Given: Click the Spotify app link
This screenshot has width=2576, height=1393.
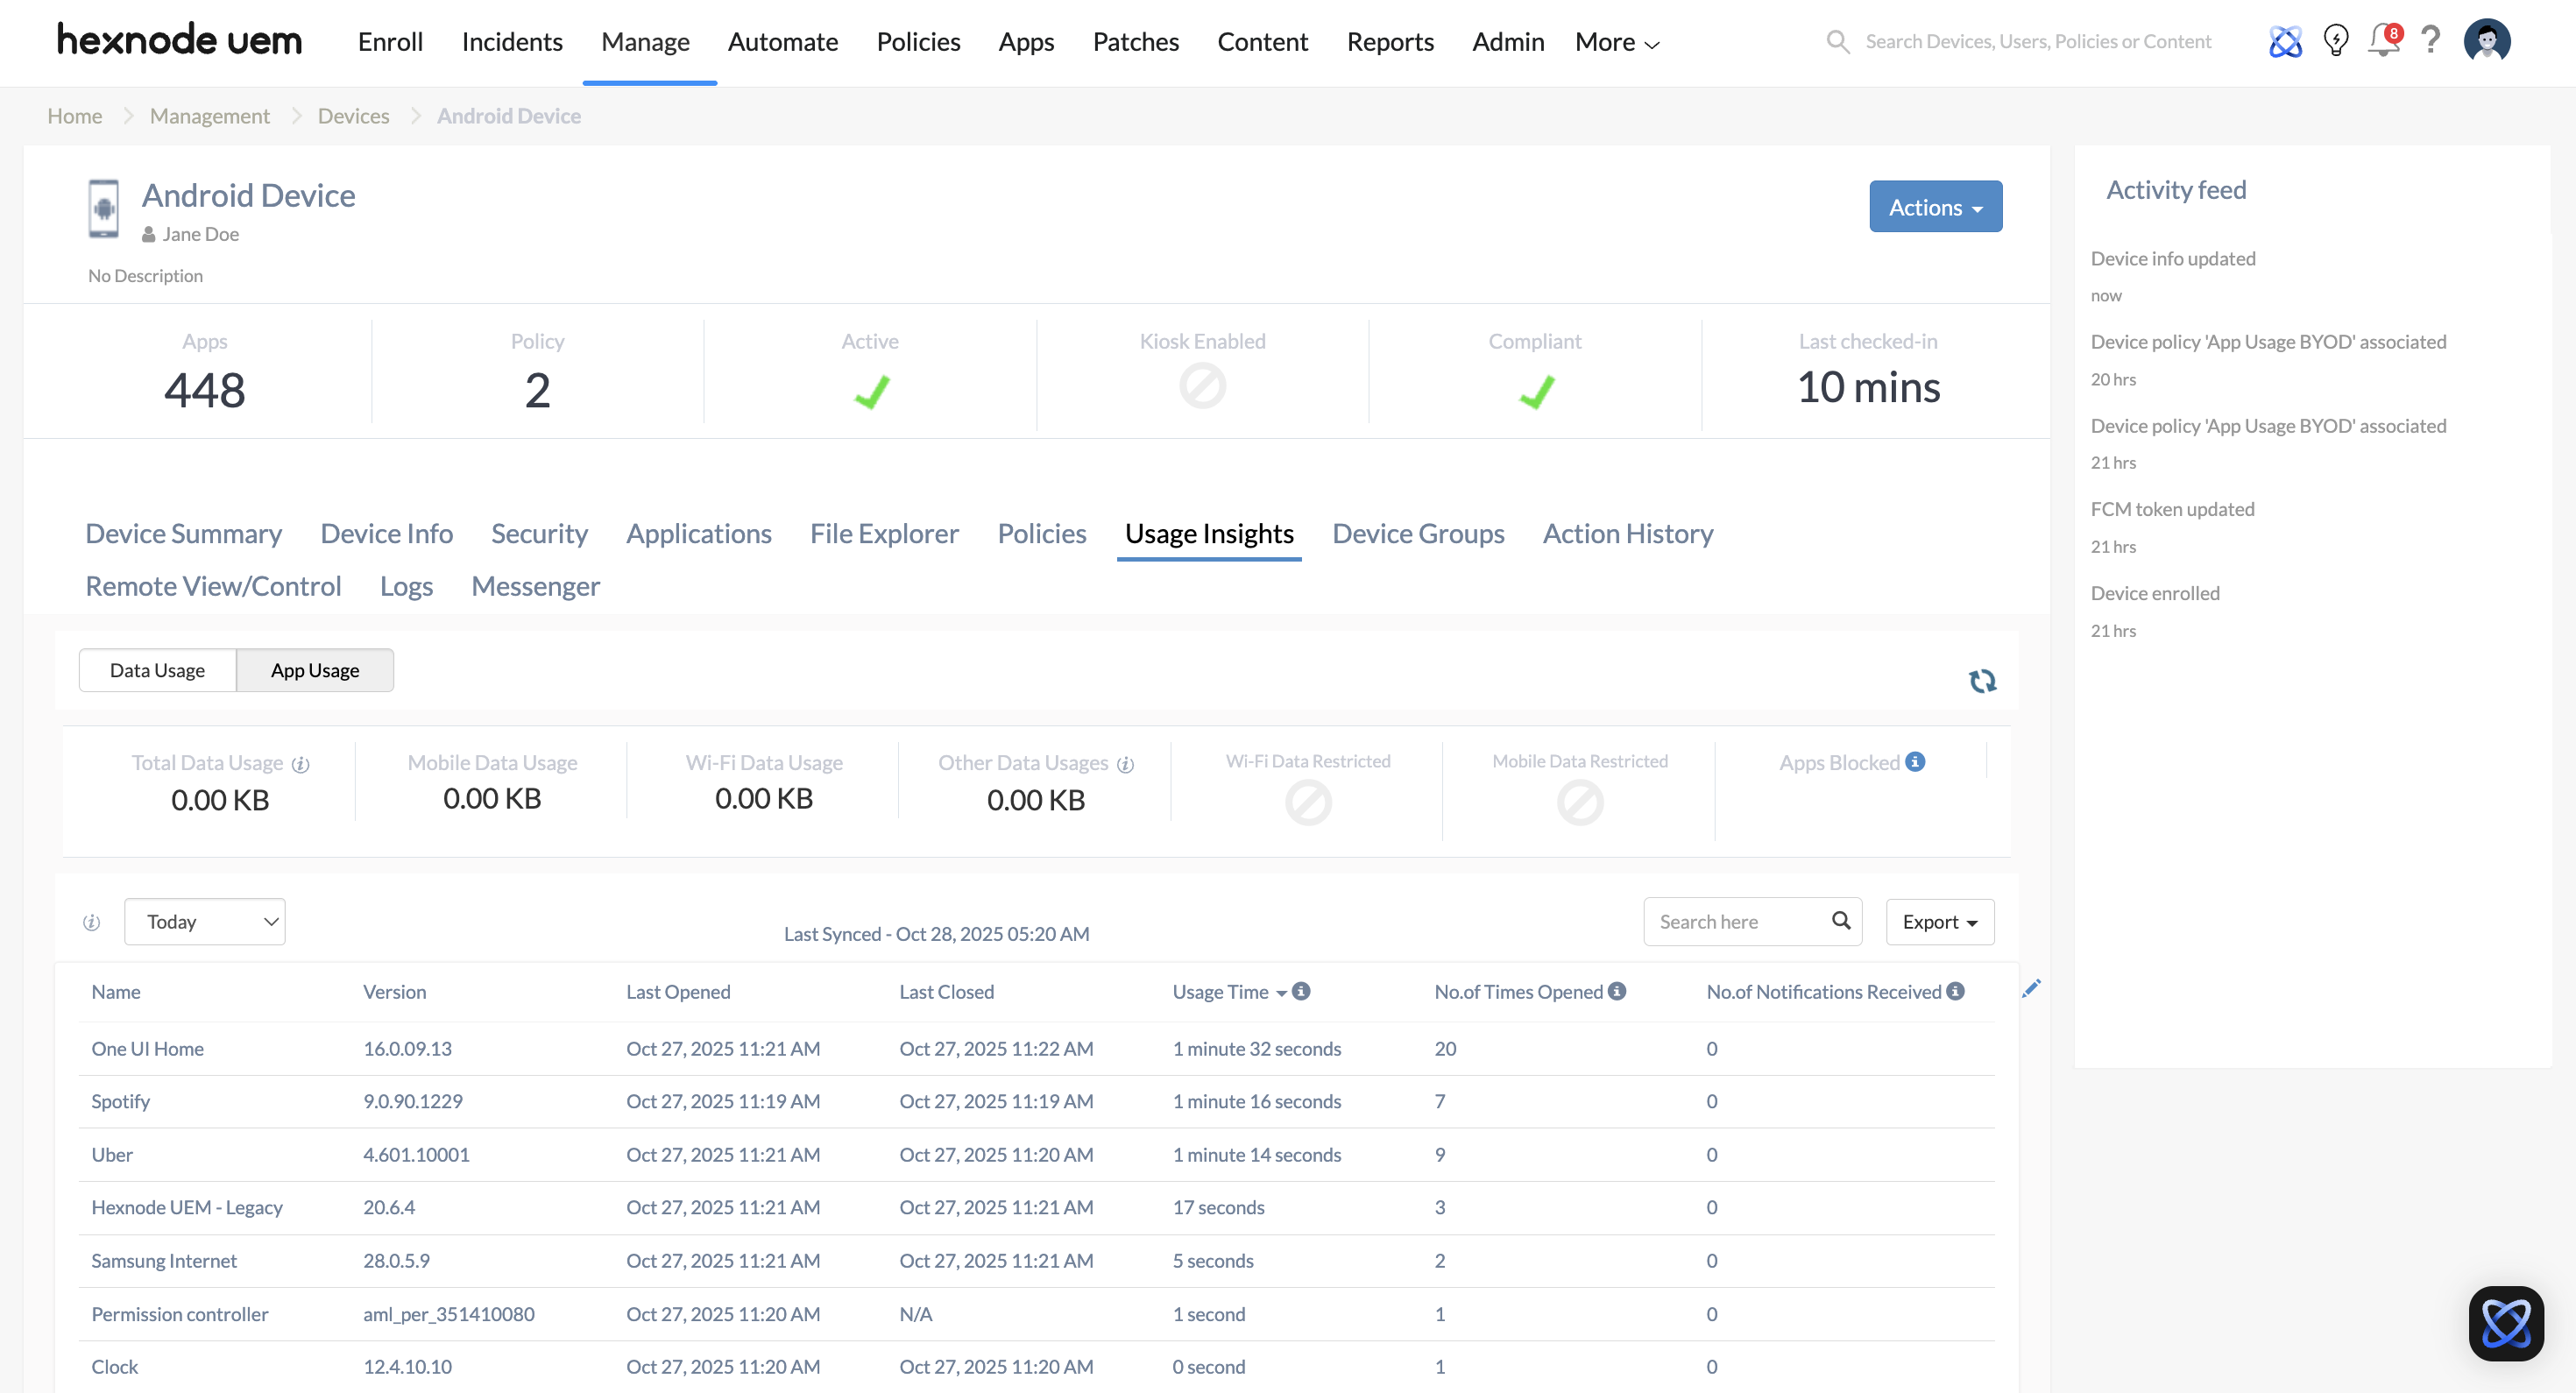Looking at the screenshot, I should pyautogui.click(x=120, y=1101).
